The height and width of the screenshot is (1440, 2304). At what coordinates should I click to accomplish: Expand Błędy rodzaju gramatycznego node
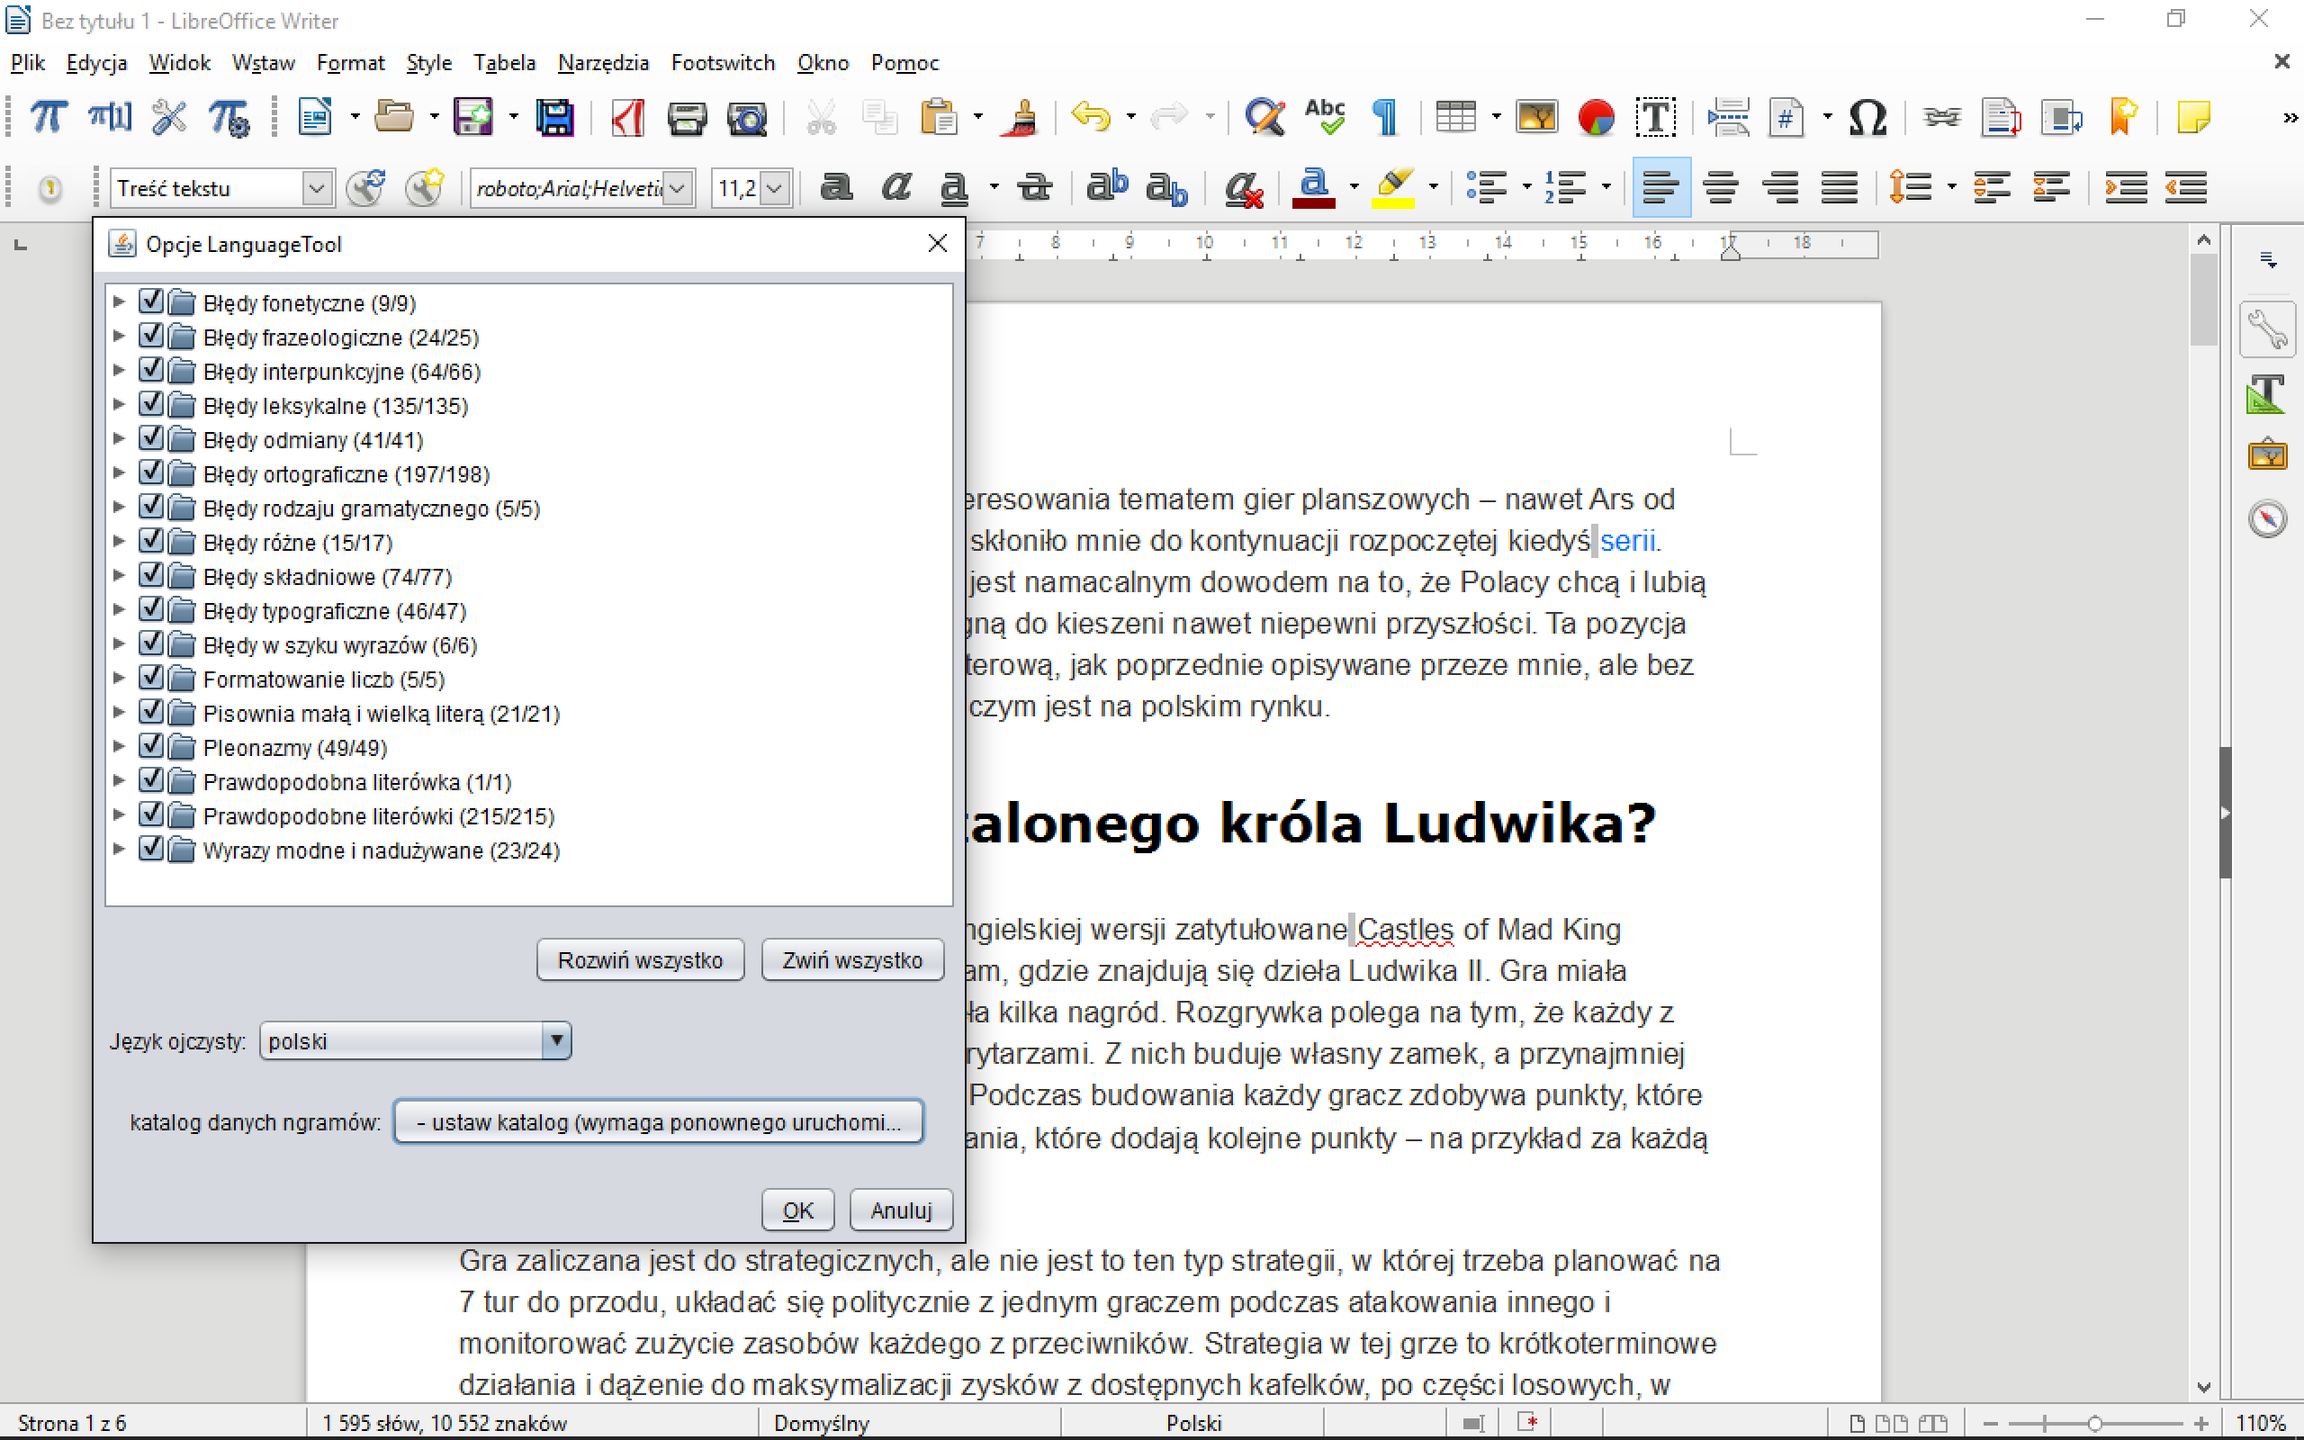(x=119, y=507)
